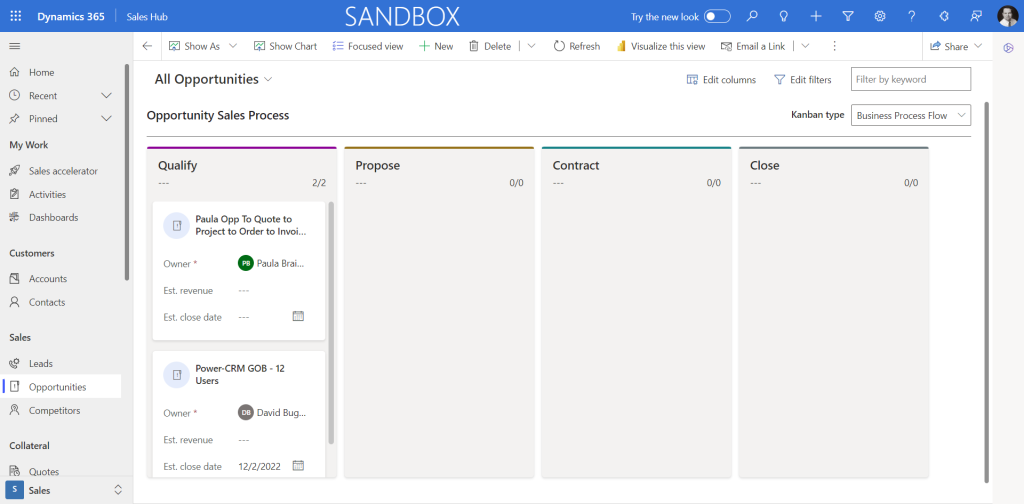Click the Close column header
Viewport: 1024px width, 504px height.
[x=765, y=166]
